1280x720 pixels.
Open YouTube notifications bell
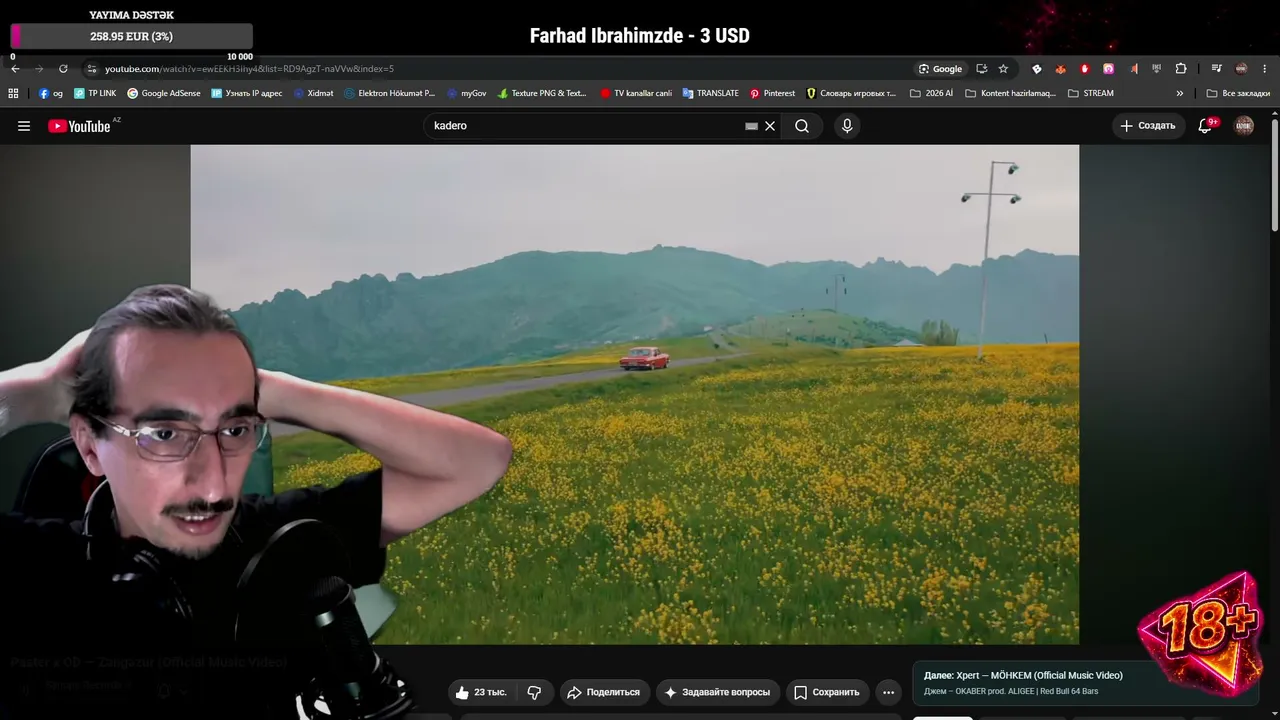1205,126
